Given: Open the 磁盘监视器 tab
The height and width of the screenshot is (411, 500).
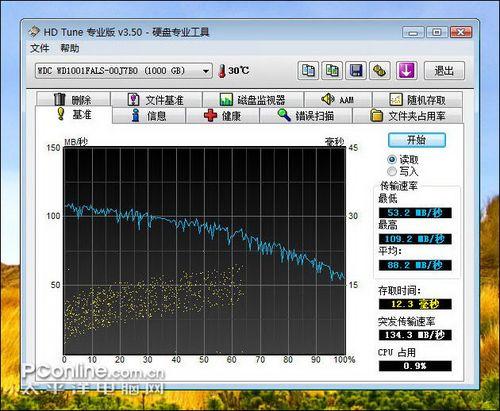Looking at the screenshot, I should tap(253, 99).
